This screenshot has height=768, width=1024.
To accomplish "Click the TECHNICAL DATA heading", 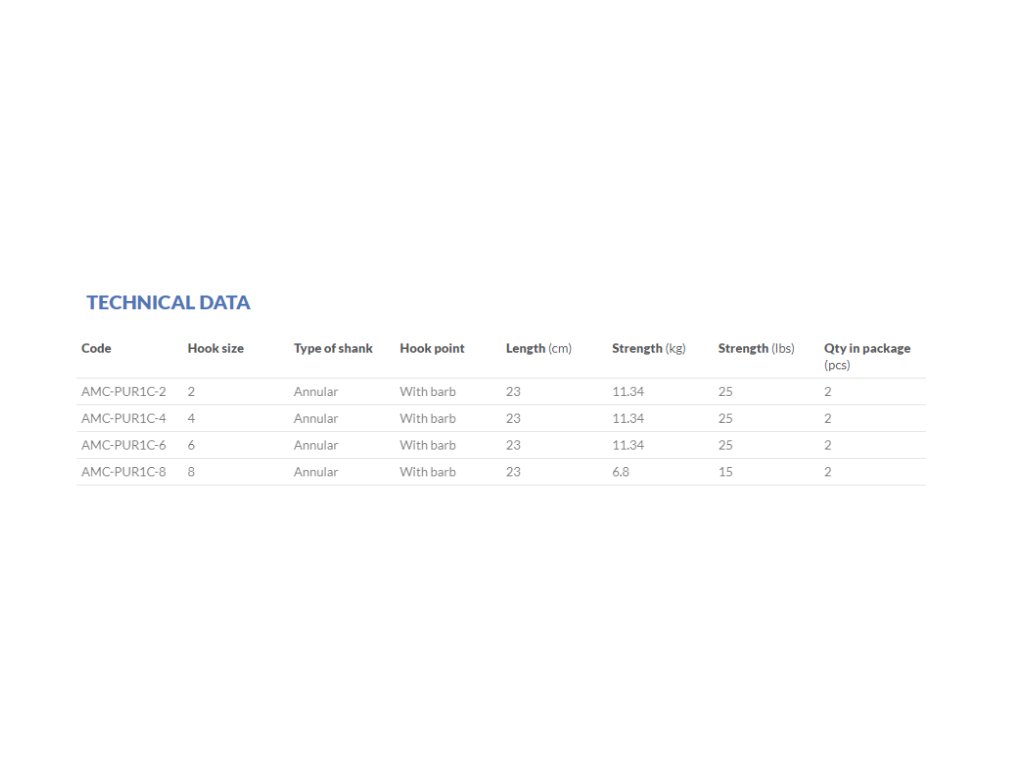I will (x=168, y=302).
